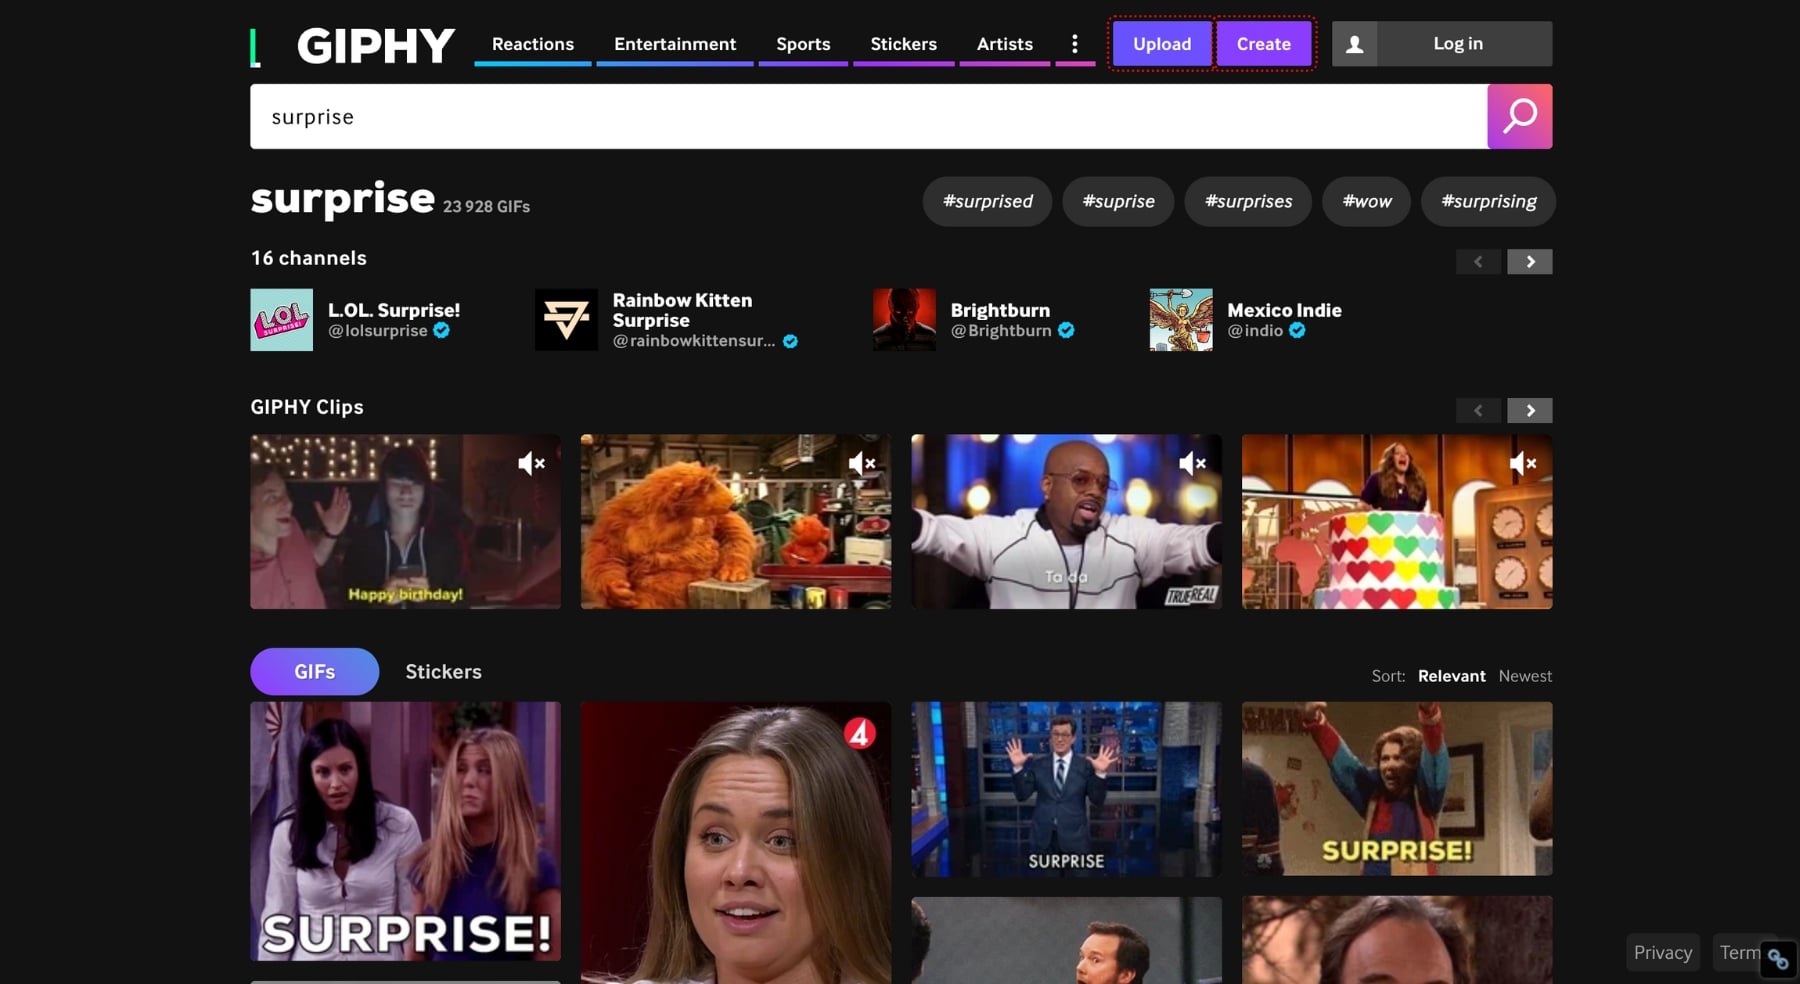Click Rainbow Kitten Surprise channel logo
This screenshot has width=1800, height=984.
(x=566, y=320)
